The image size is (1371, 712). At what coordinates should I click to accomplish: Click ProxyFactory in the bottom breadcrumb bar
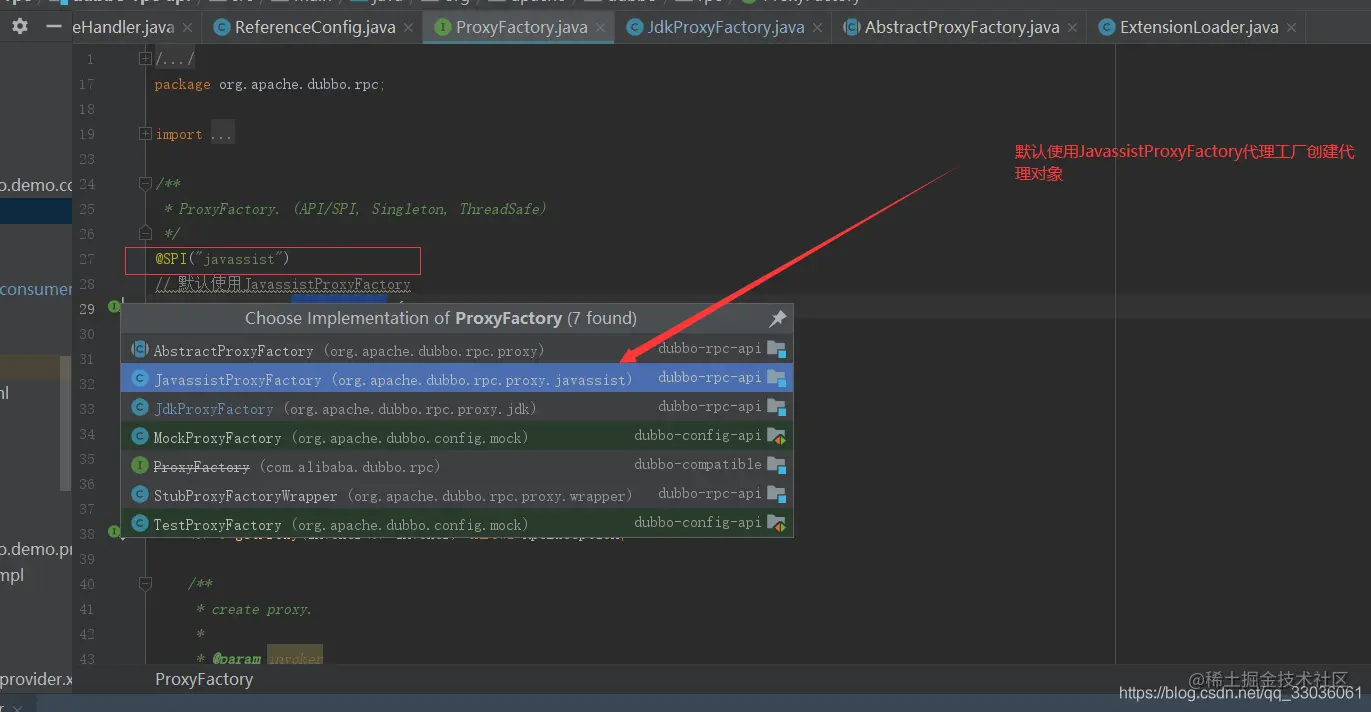[204, 679]
